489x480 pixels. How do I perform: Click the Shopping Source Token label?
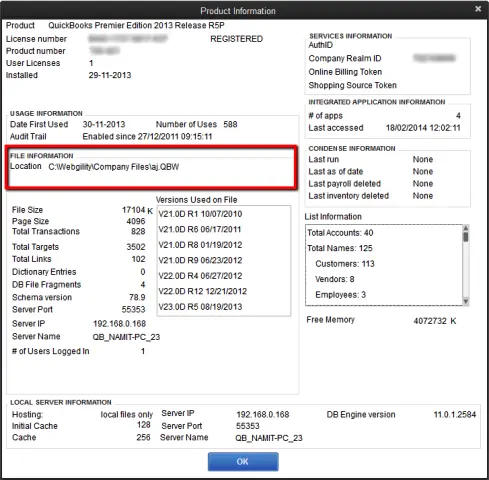click(353, 85)
